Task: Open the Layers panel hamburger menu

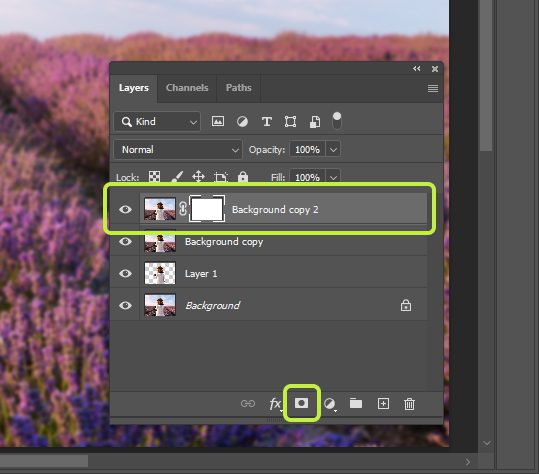Action: click(x=433, y=88)
